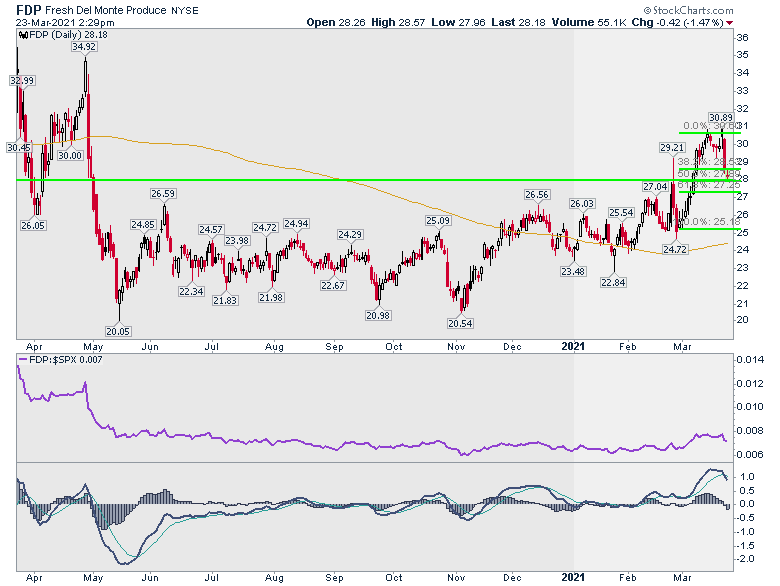Click the FDP ticker symbol title
The width and height of the screenshot is (780, 586).
pos(29,10)
